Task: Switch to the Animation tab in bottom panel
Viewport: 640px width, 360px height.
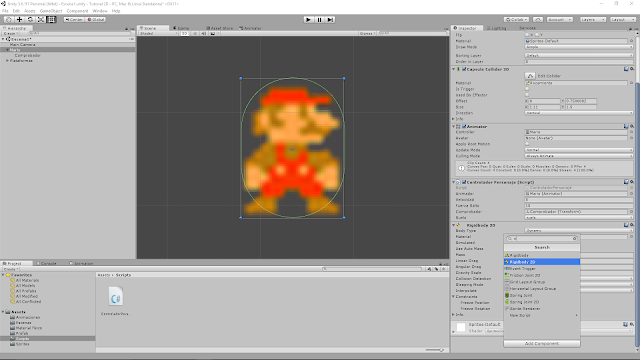Action: coord(81,263)
